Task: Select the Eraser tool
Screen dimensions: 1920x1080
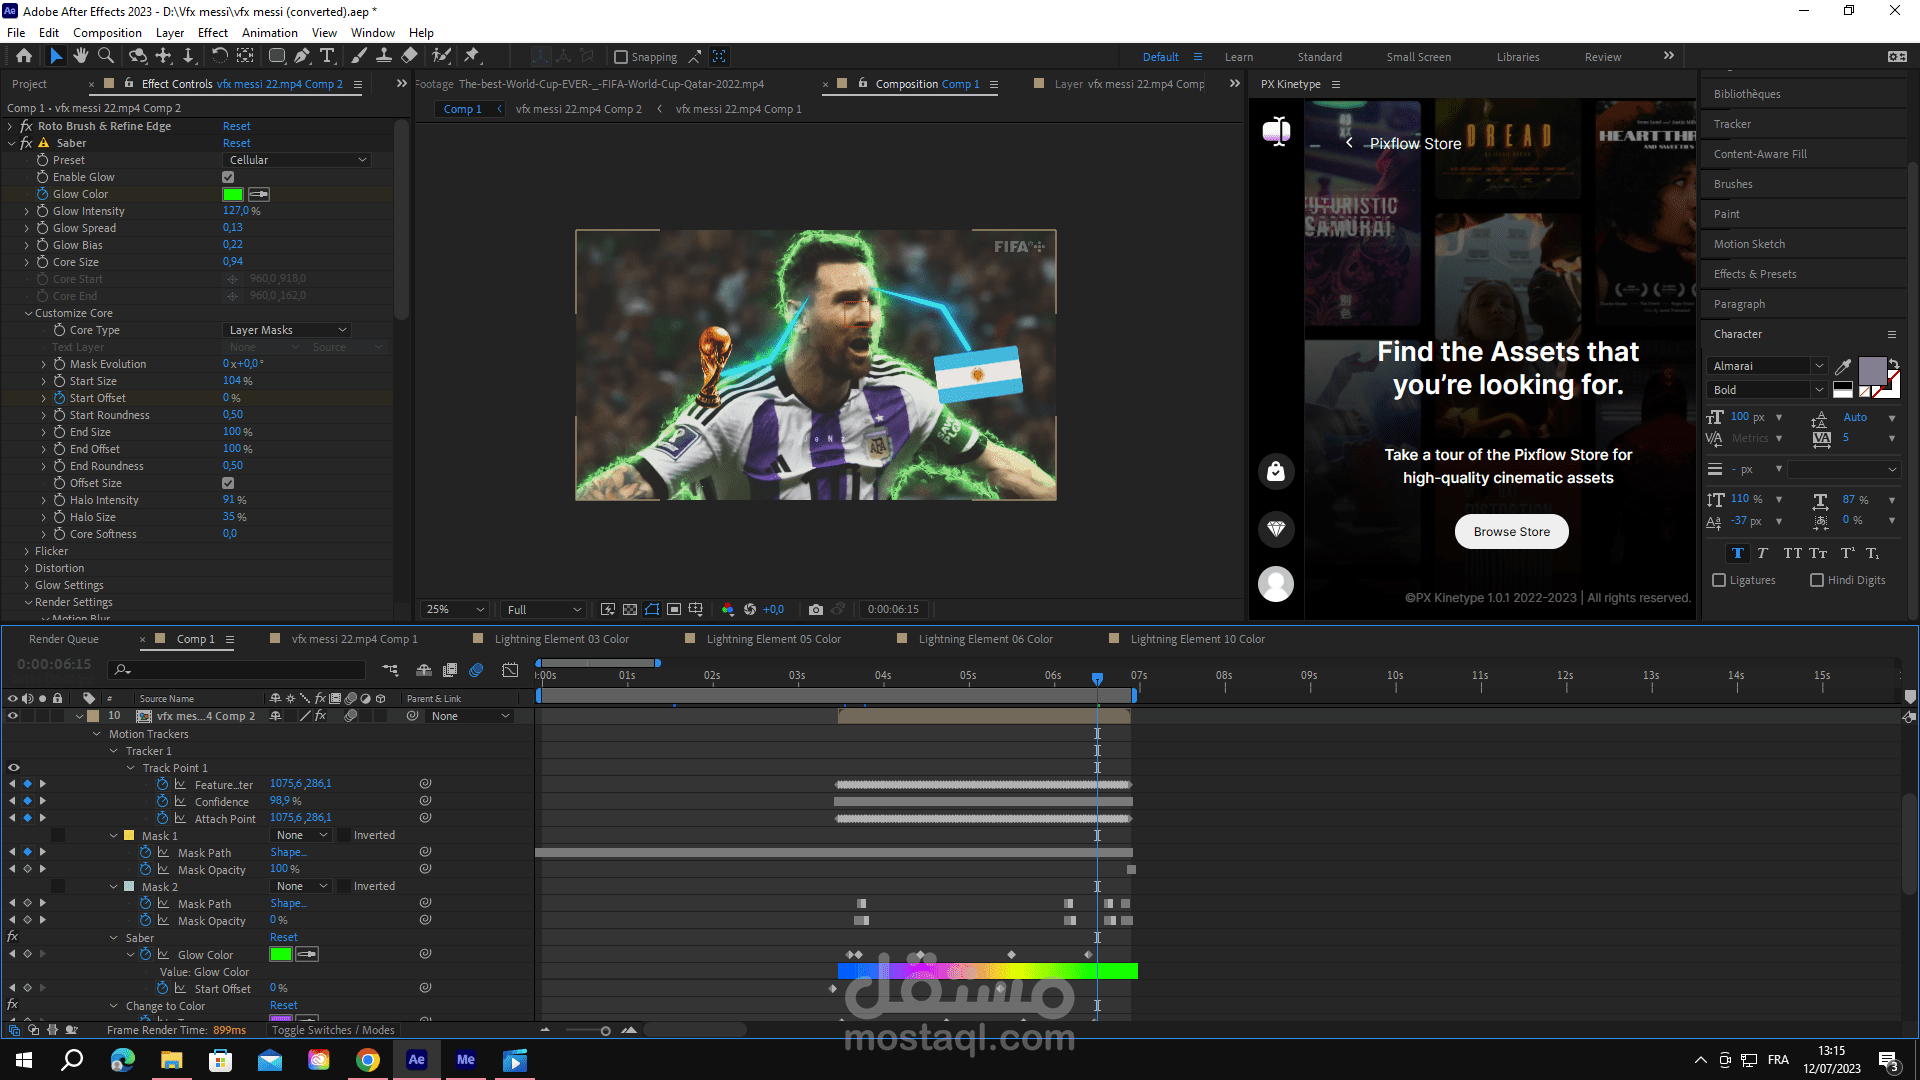Action: coord(410,56)
